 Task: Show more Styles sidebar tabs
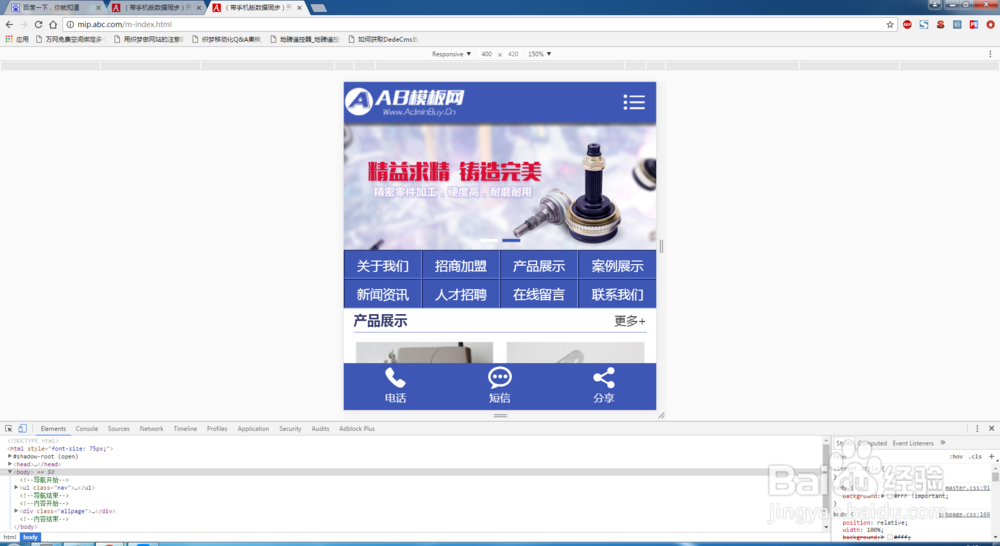[x=943, y=443]
